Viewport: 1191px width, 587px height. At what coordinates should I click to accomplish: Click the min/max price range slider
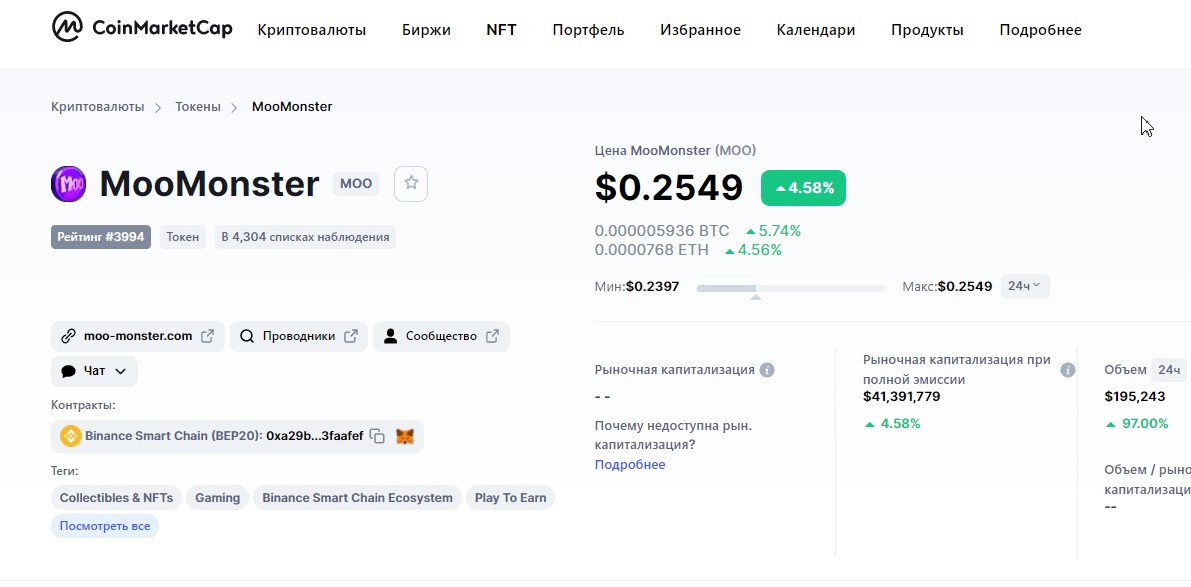790,288
